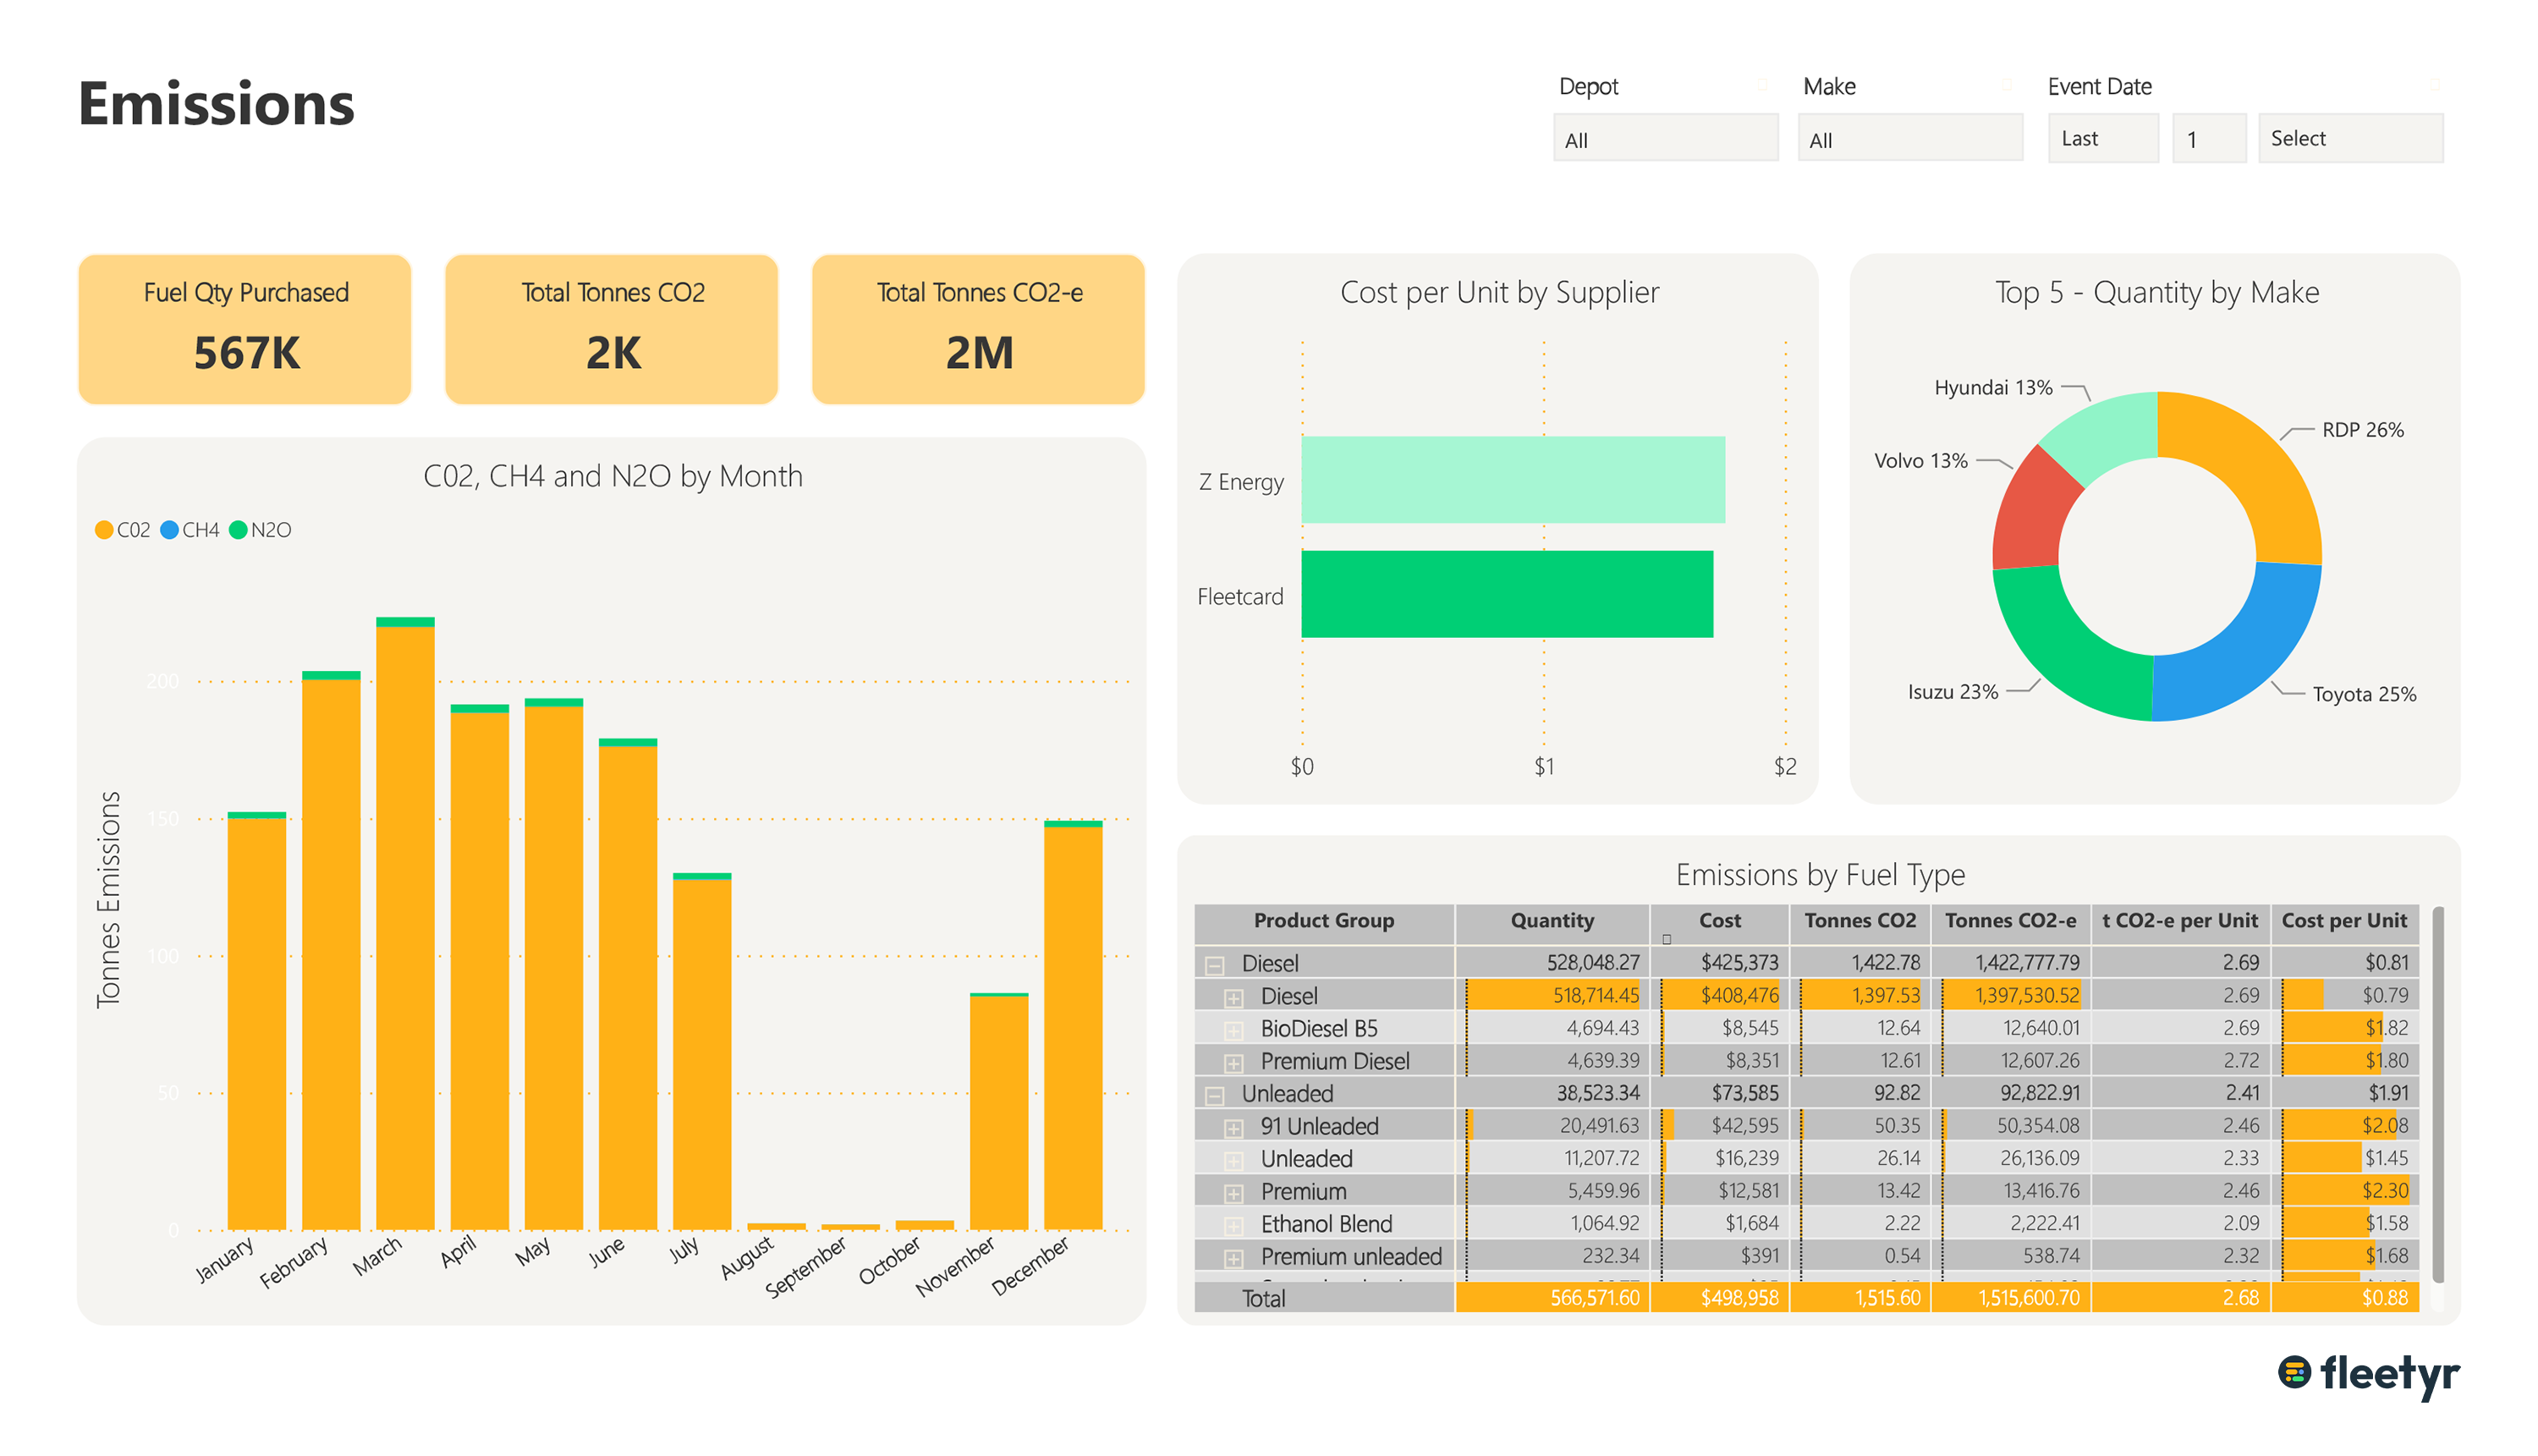The image size is (2538, 1456).
Task: Open the Event Date Last dropdown
Action: pyautogui.click(x=2102, y=138)
